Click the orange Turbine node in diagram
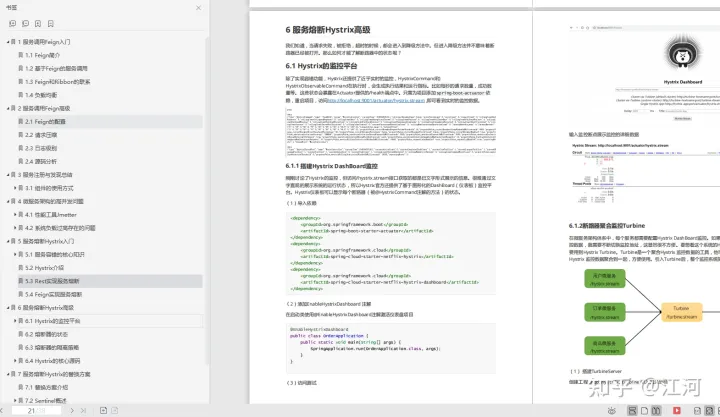 [681, 312]
